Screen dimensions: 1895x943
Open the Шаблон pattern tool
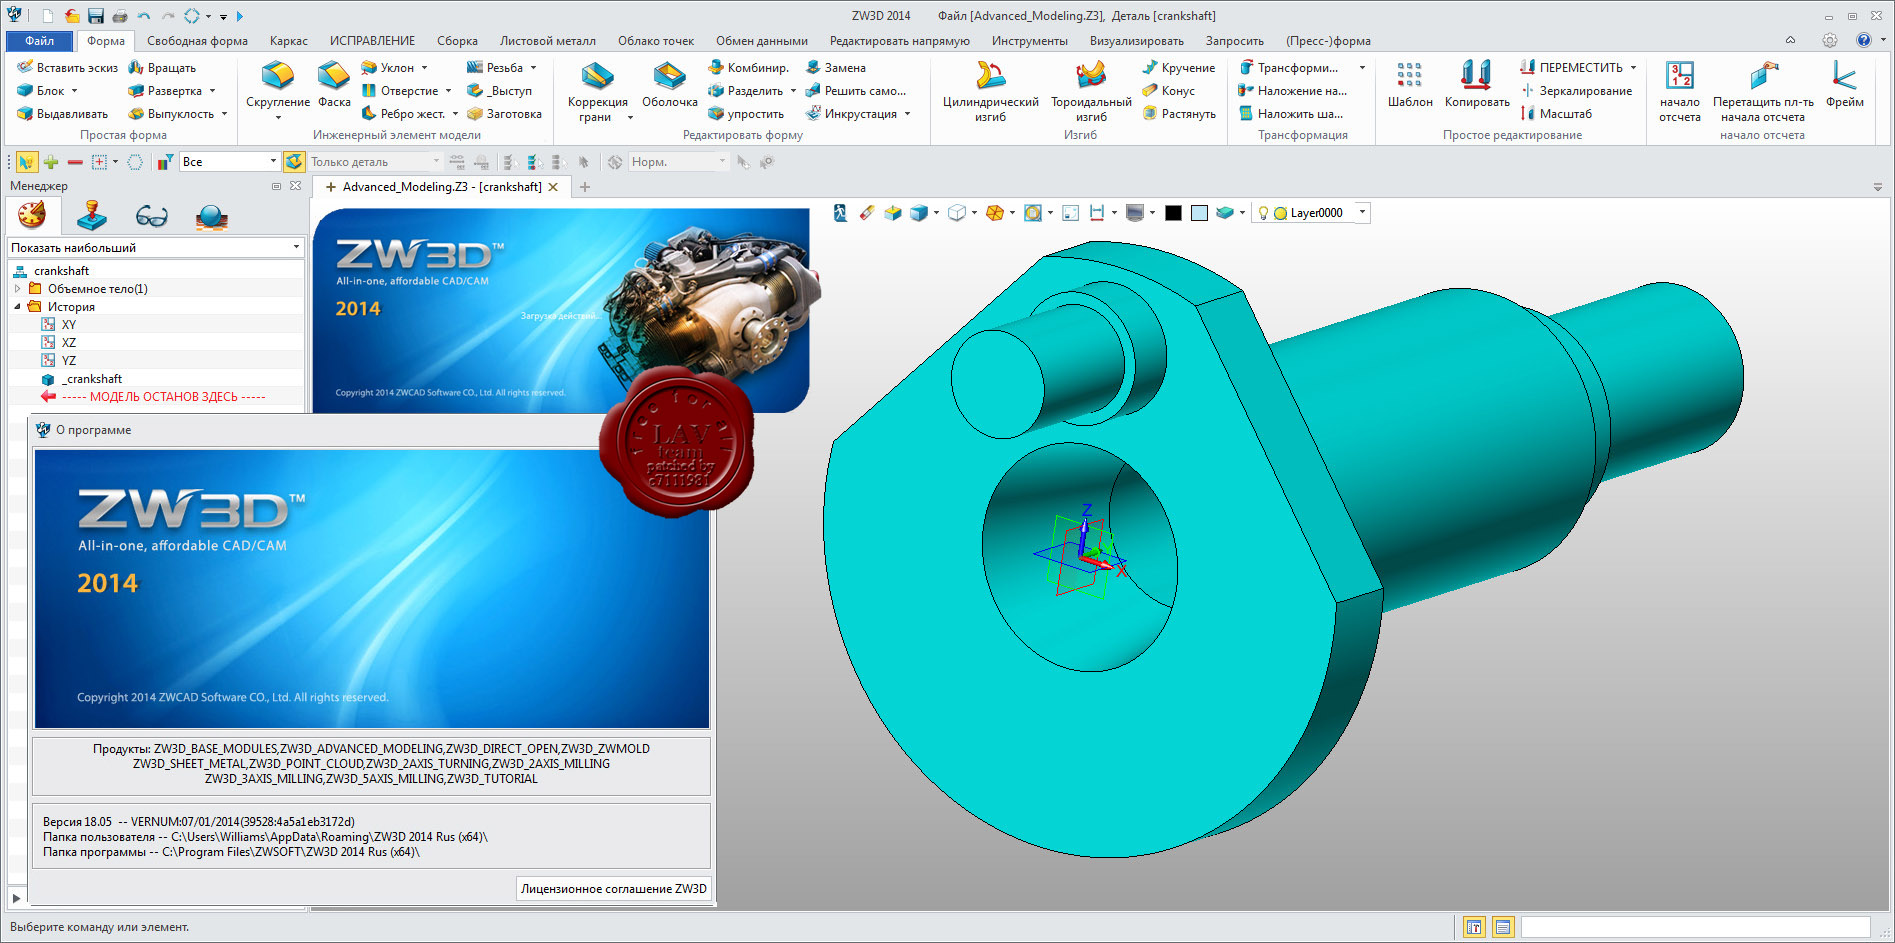coord(1410,84)
